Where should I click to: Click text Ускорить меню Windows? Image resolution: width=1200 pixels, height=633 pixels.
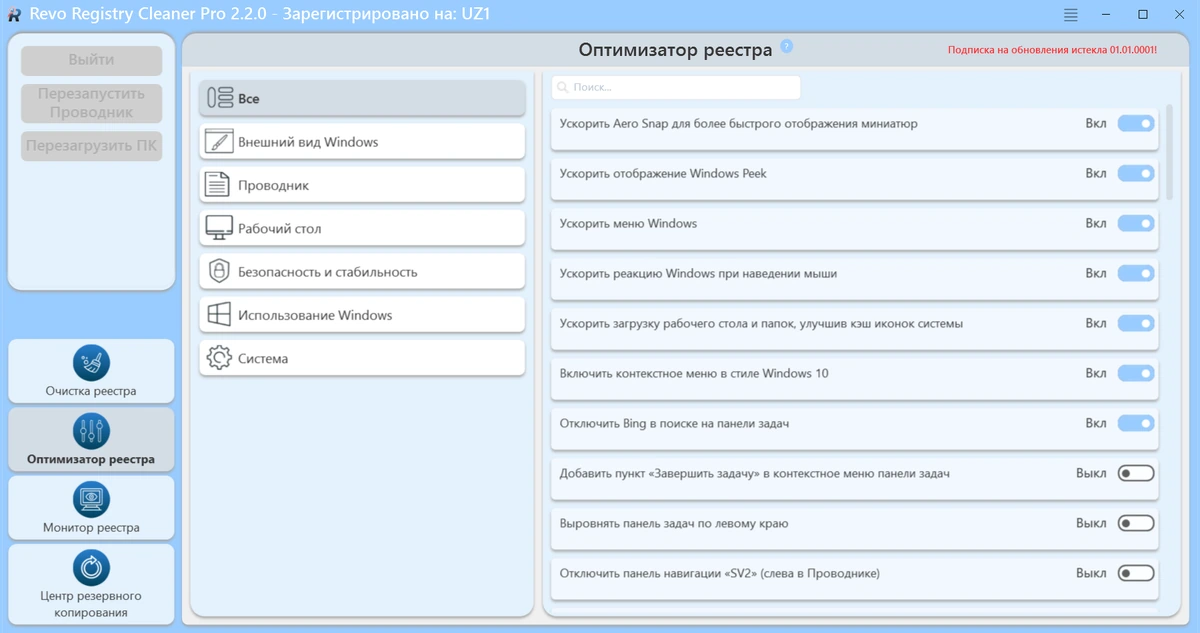(x=628, y=223)
